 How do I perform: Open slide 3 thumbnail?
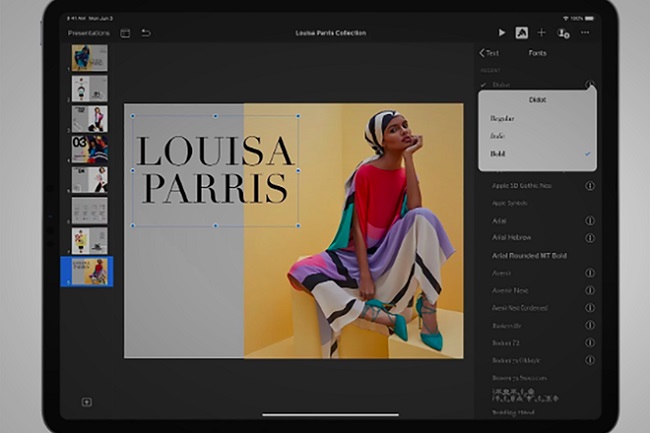point(90,119)
